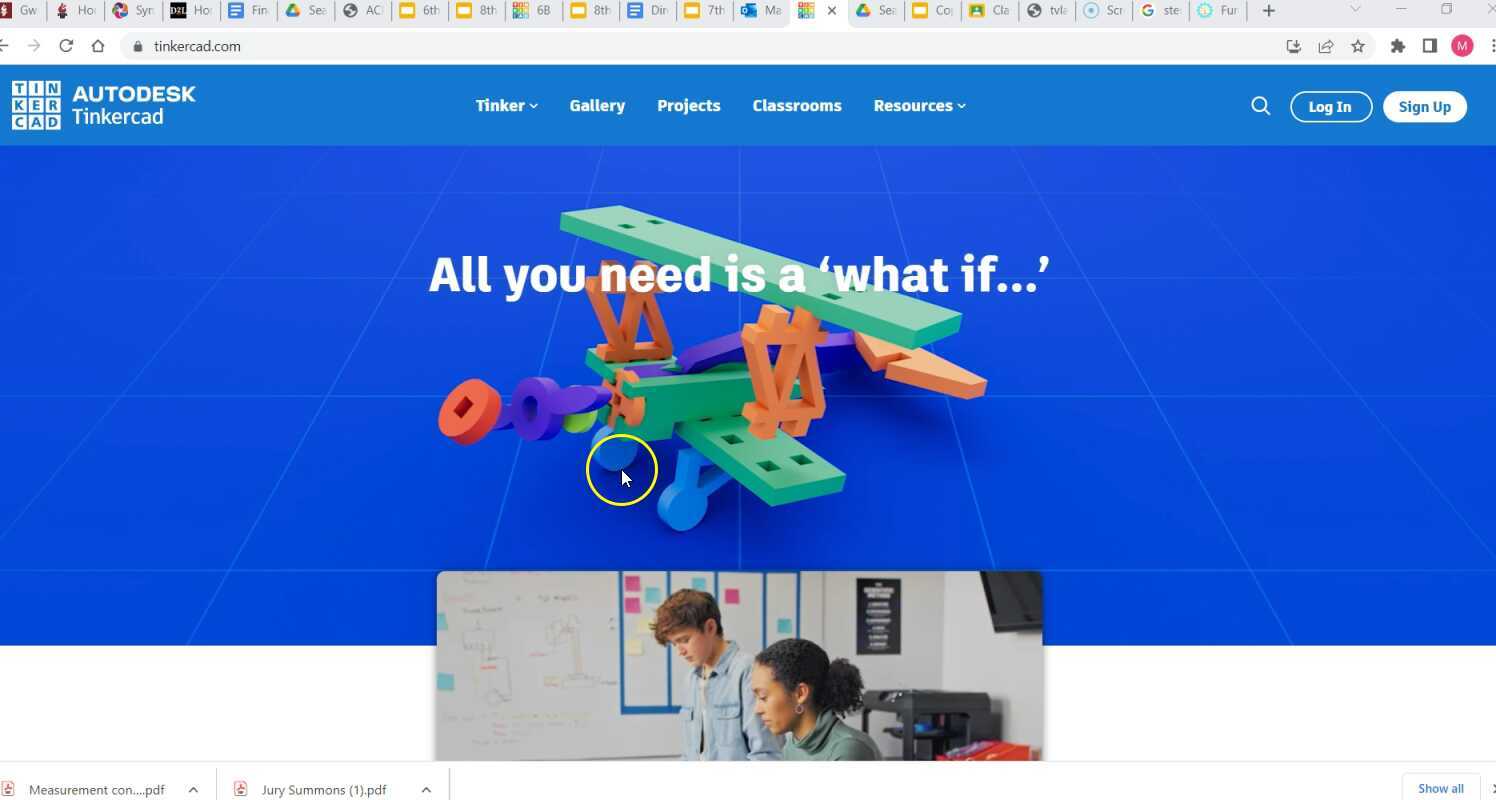
Task: Click the browser Extensions puzzle icon
Action: [1398, 46]
